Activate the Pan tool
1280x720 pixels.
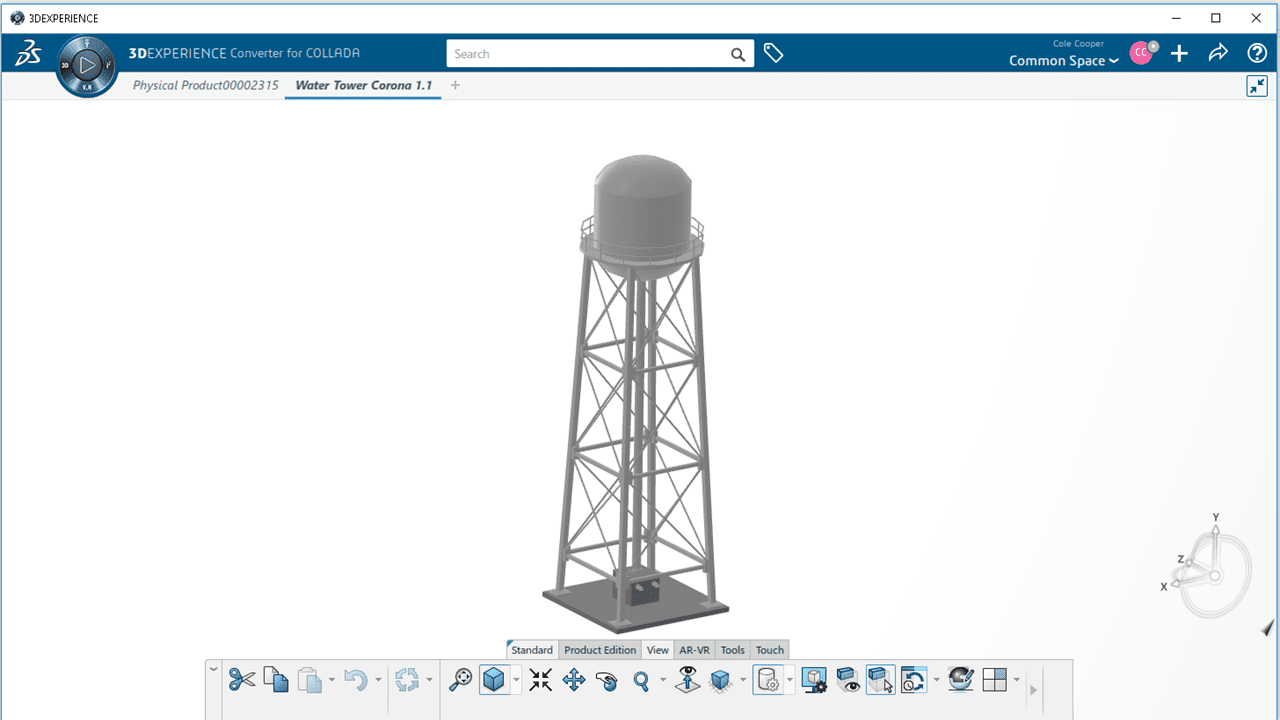[574, 681]
